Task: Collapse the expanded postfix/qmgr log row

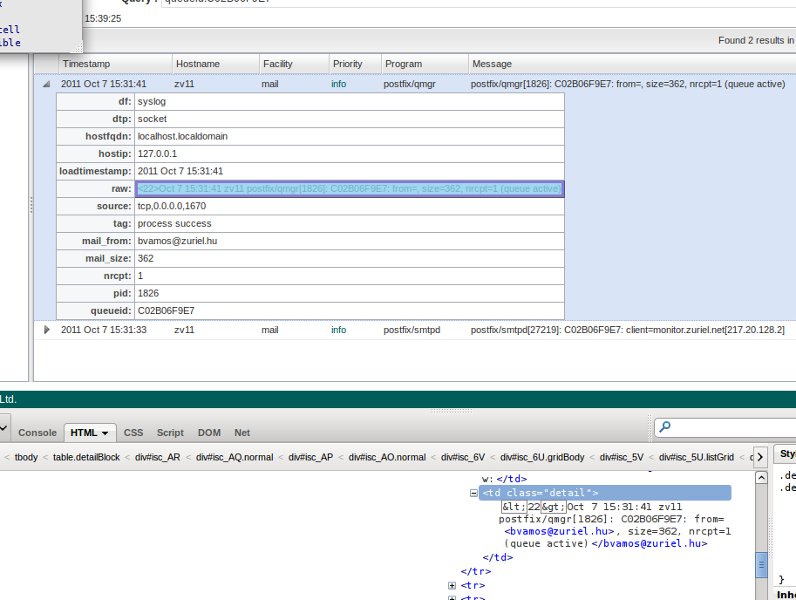Action: tap(46, 85)
